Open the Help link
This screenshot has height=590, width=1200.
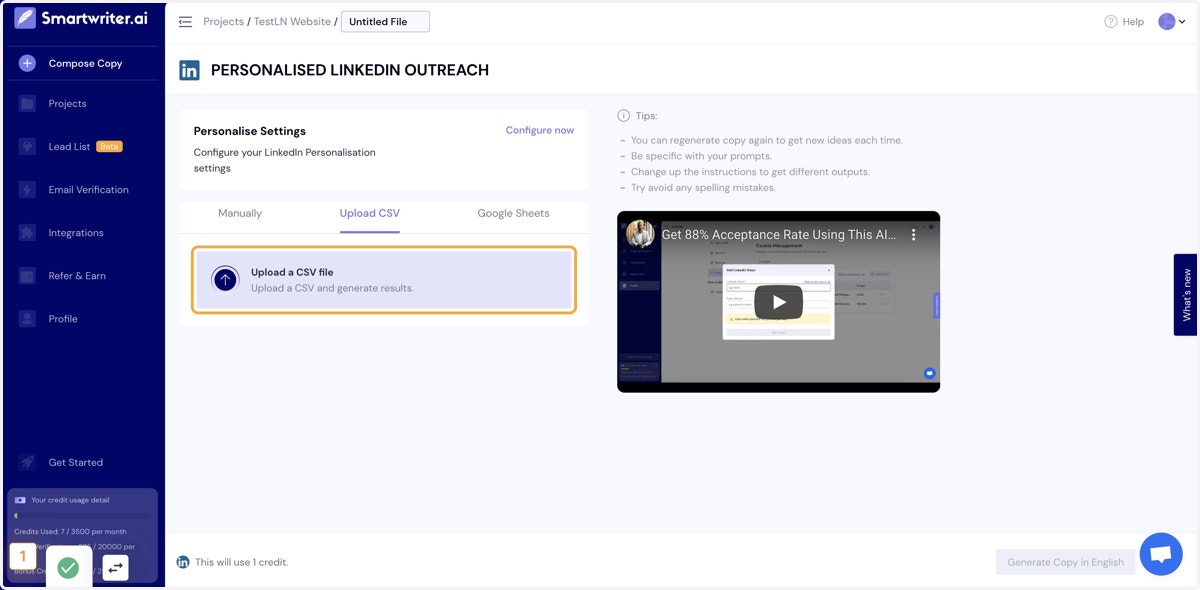[1124, 22]
